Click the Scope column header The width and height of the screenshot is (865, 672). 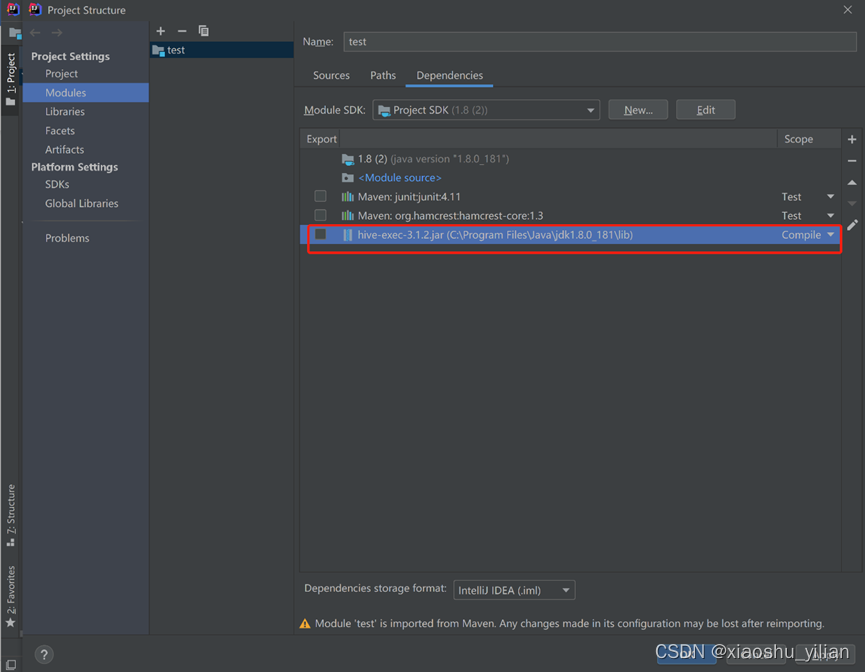click(798, 139)
